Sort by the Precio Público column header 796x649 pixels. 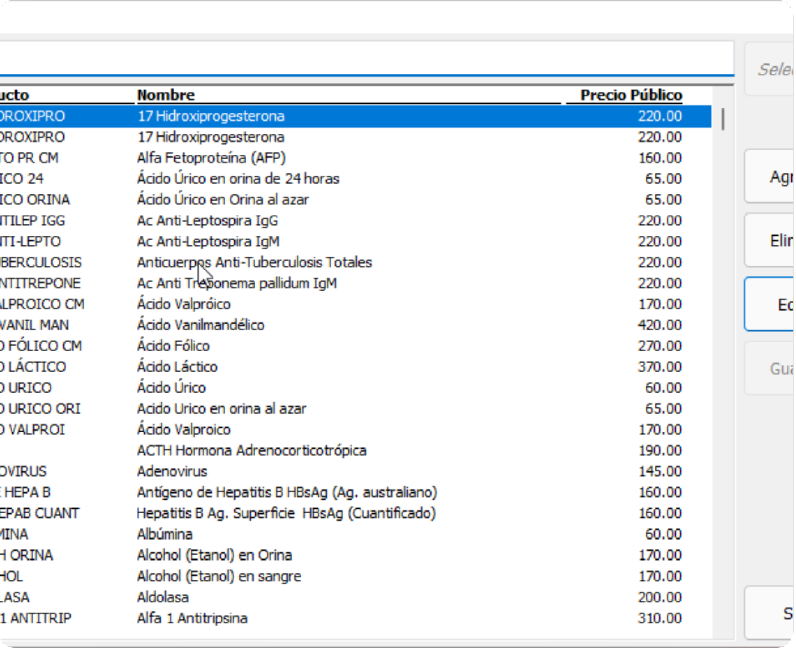[631, 95]
